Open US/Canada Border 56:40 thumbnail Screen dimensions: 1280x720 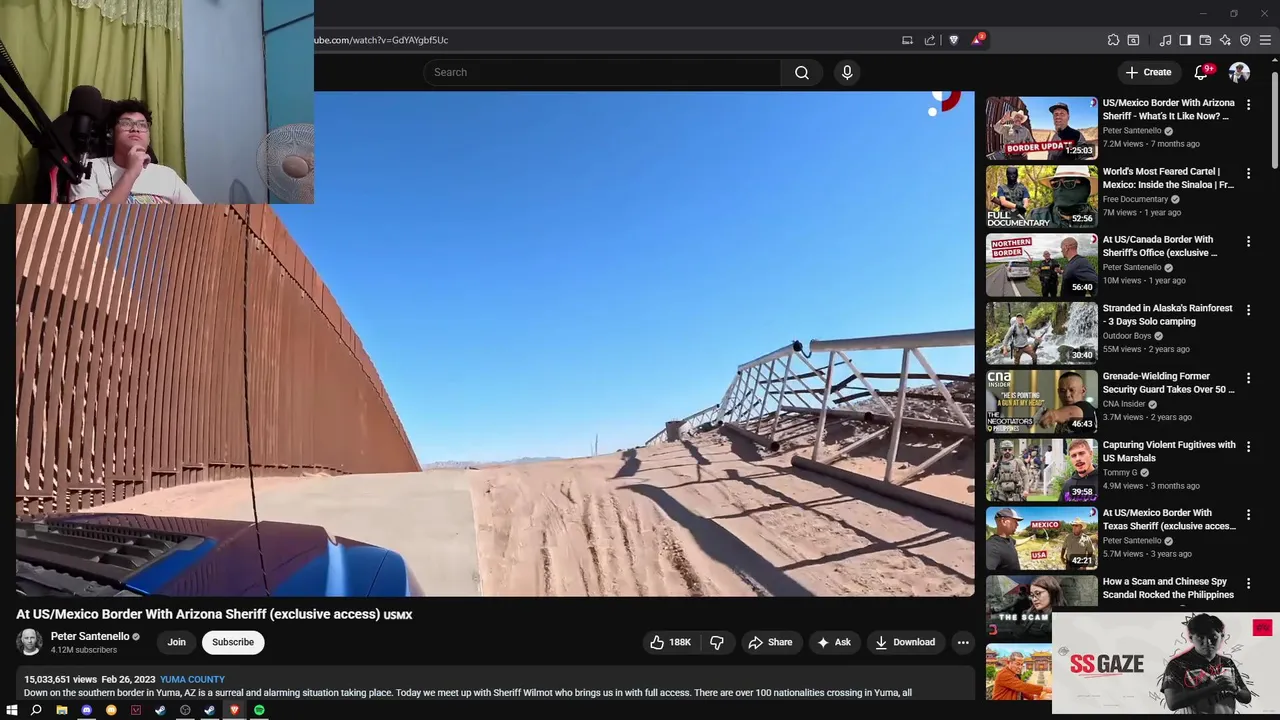[1041, 265]
